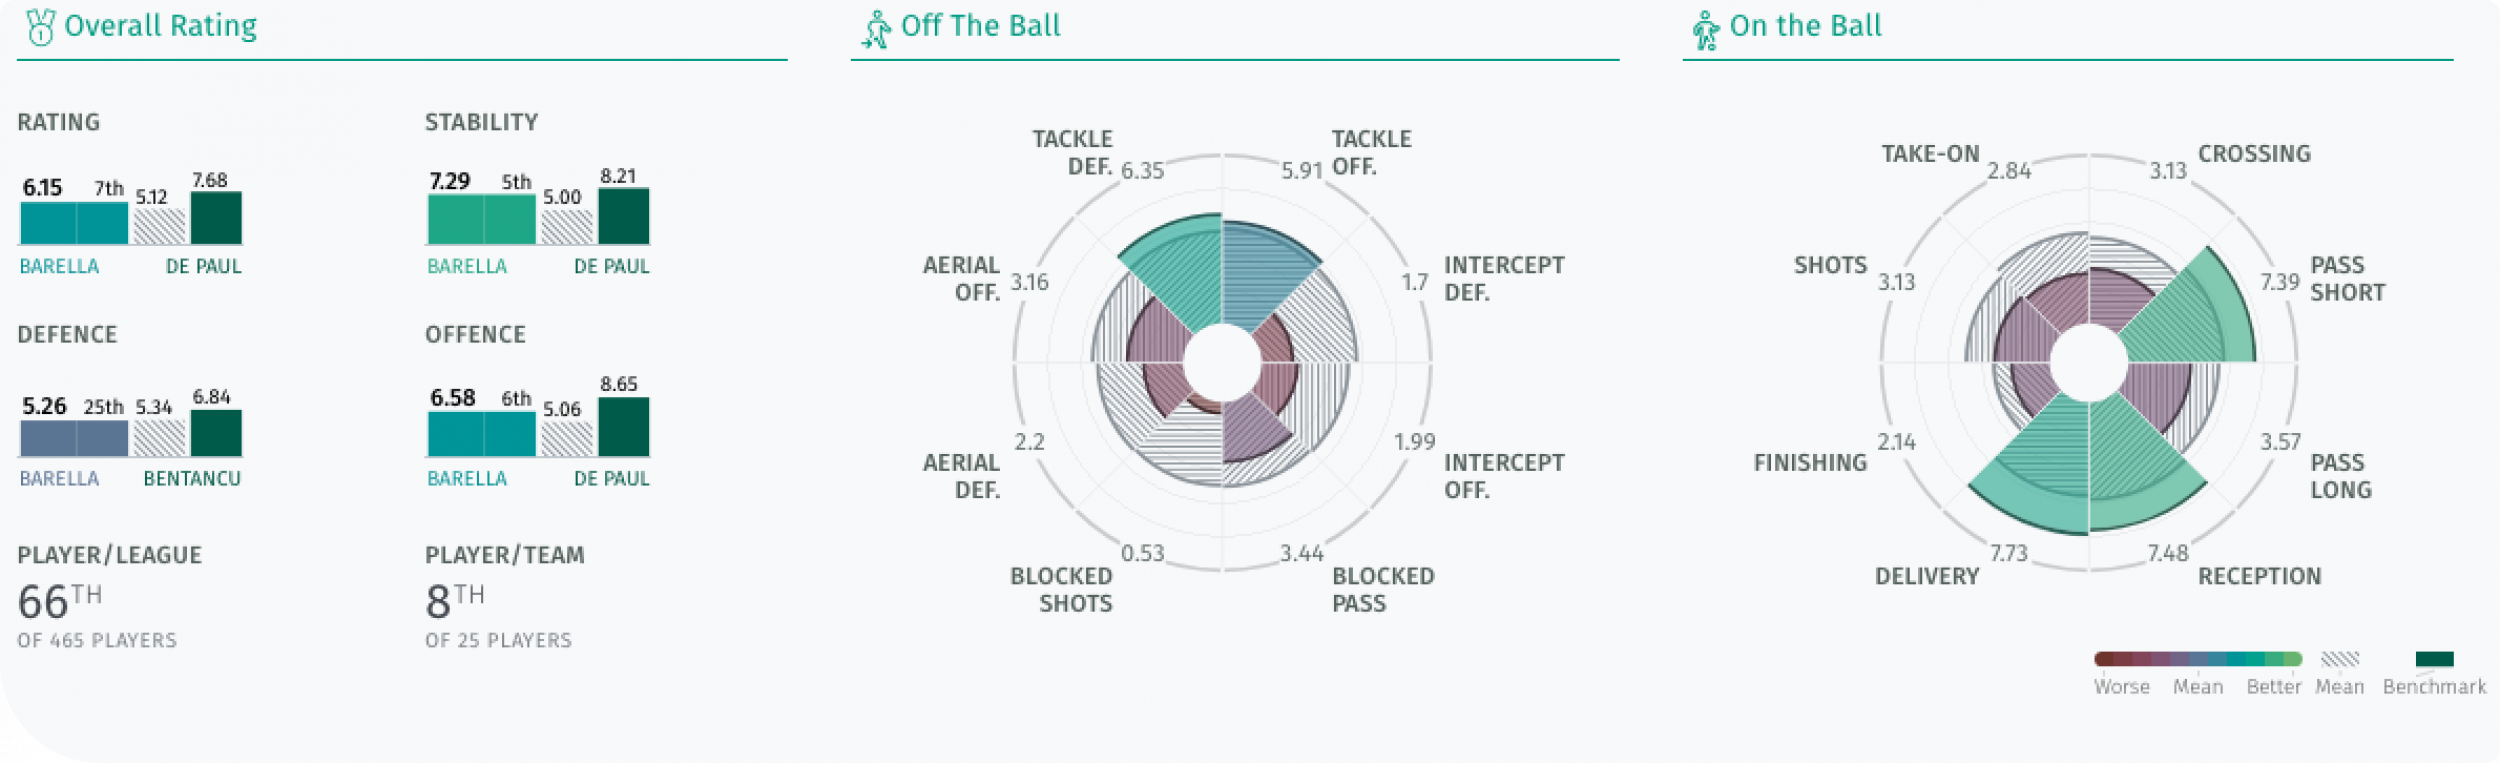The width and height of the screenshot is (2500, 763).
Task: Click the 66th Player/League ranking
Action: point(60,601)
